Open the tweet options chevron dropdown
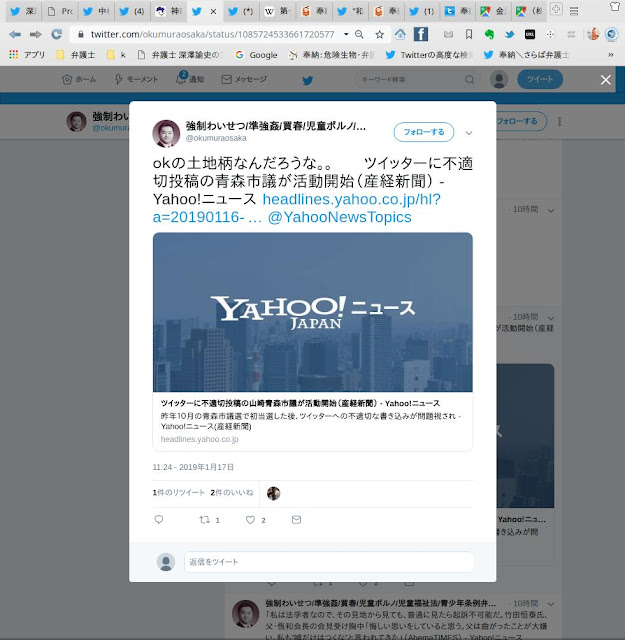The width and height of the screenshot is (625, 640). (469, 133)
